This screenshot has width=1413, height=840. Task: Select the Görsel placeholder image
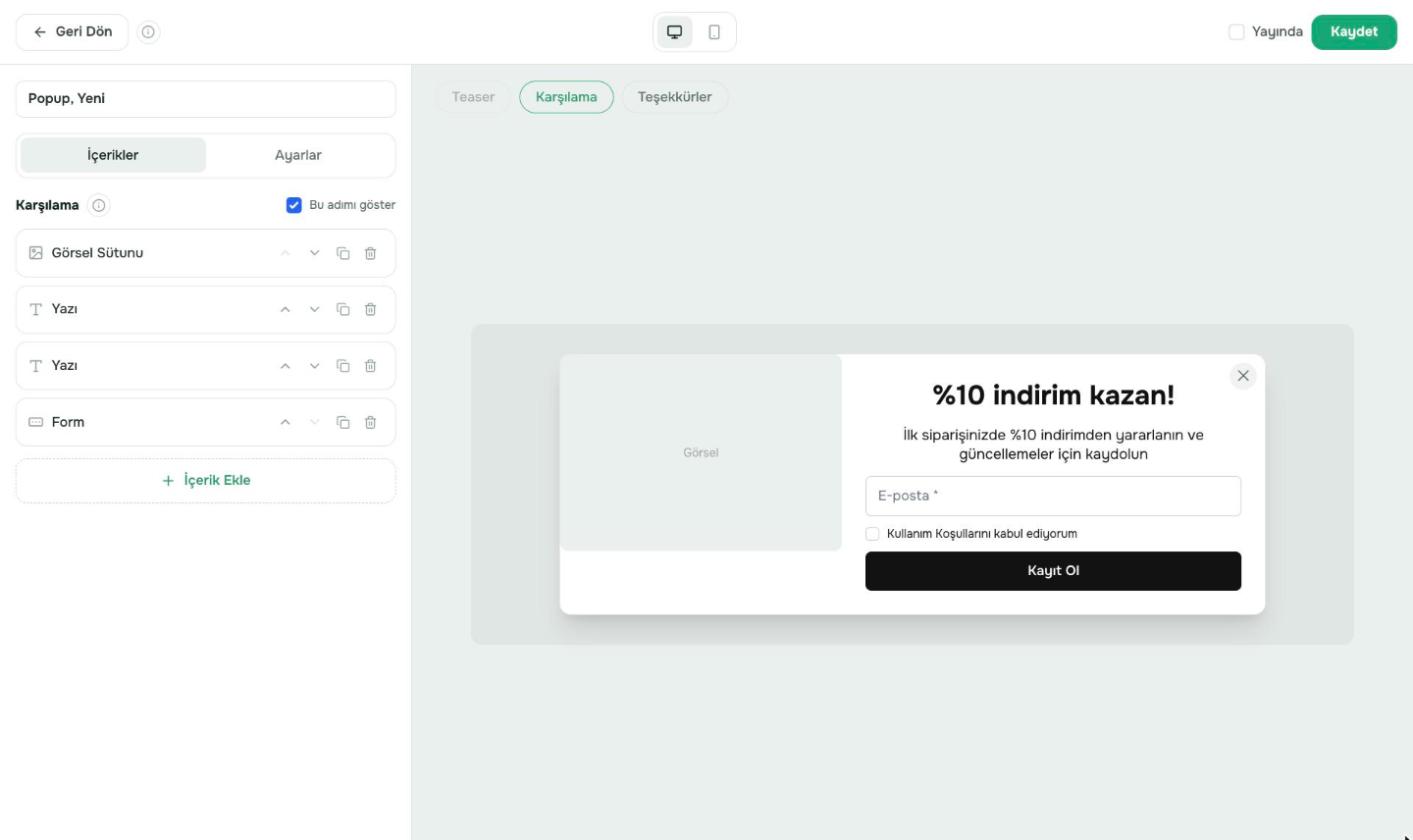[x=701, y=453]
